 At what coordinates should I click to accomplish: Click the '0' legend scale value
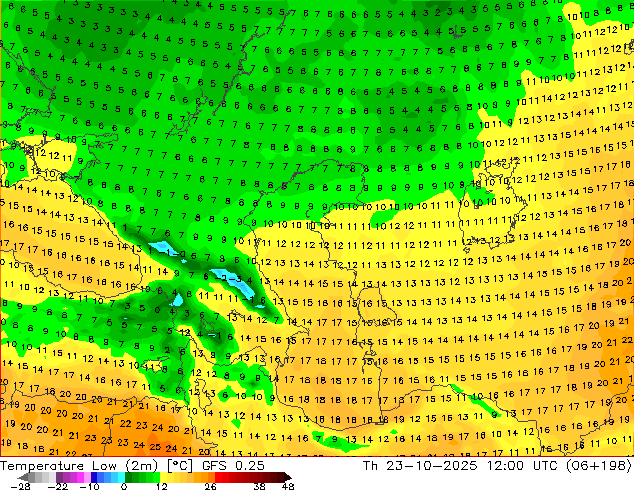[124, 486]
